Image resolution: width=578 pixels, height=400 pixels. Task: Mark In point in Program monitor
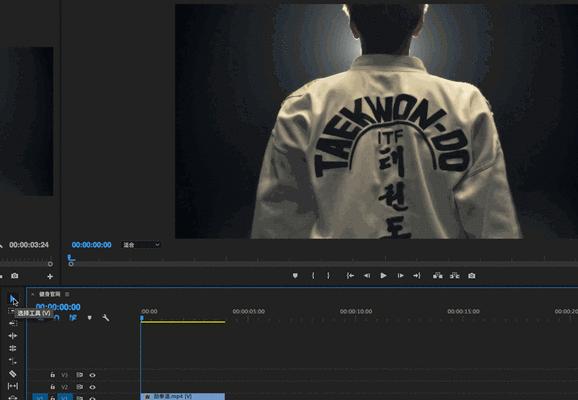(313, 275)
